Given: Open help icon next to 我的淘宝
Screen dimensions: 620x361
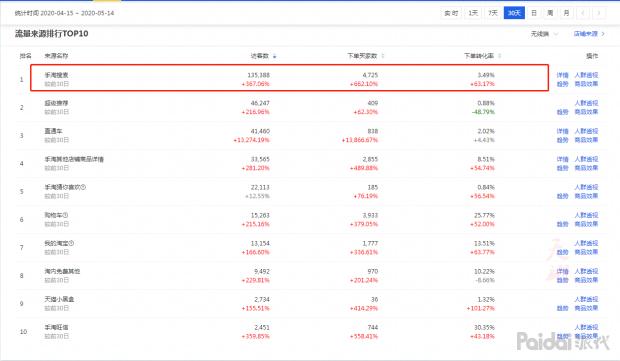Looking at the screenshot, I should [x=71, y=243].
